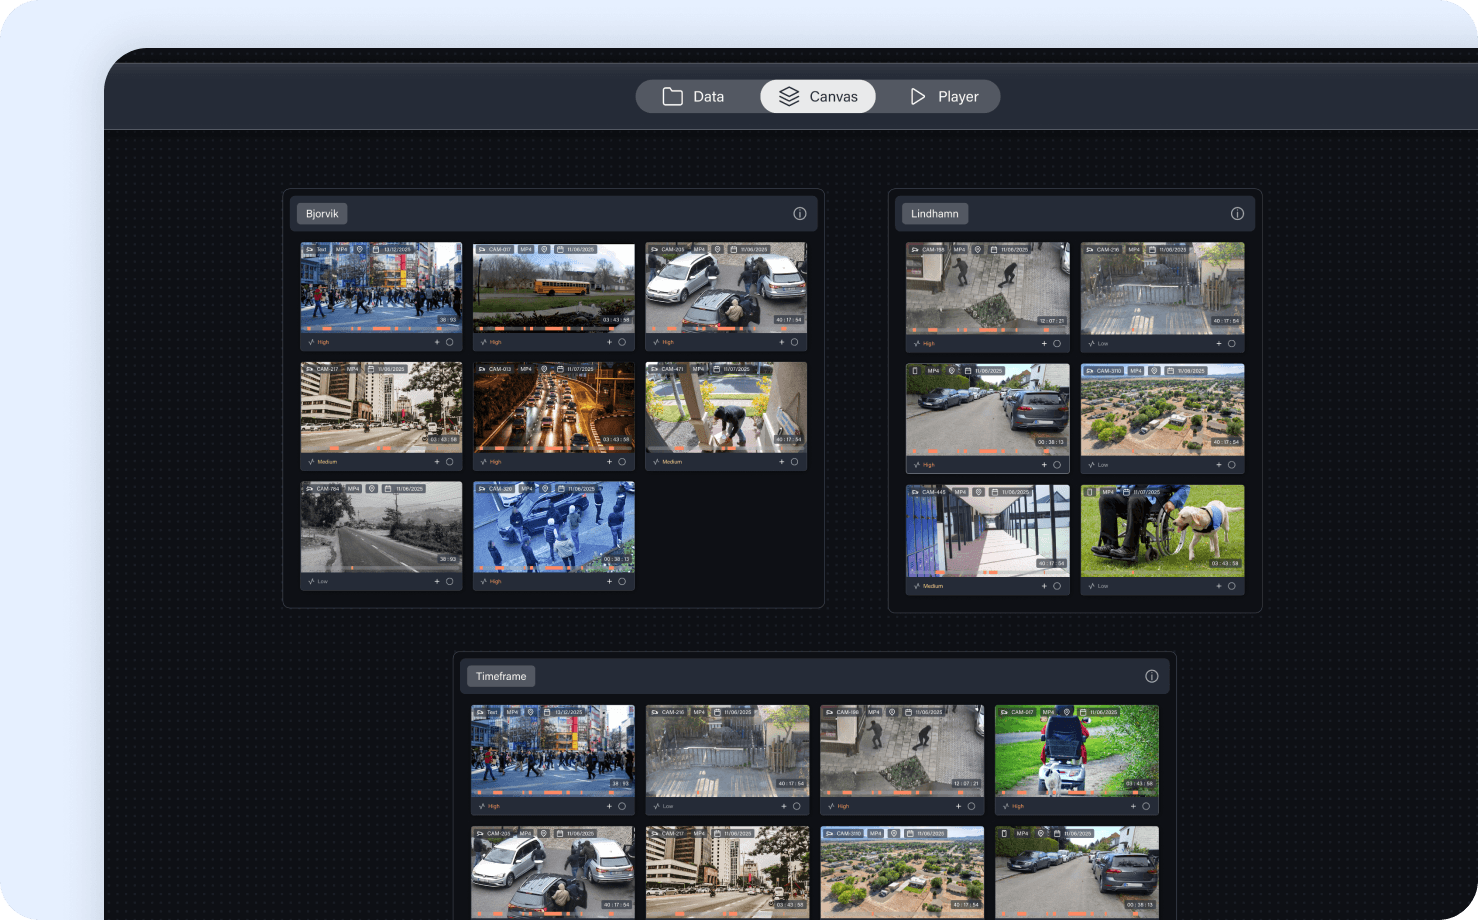Add CAM-320 crowd clip with plus icon

point(609,581)
